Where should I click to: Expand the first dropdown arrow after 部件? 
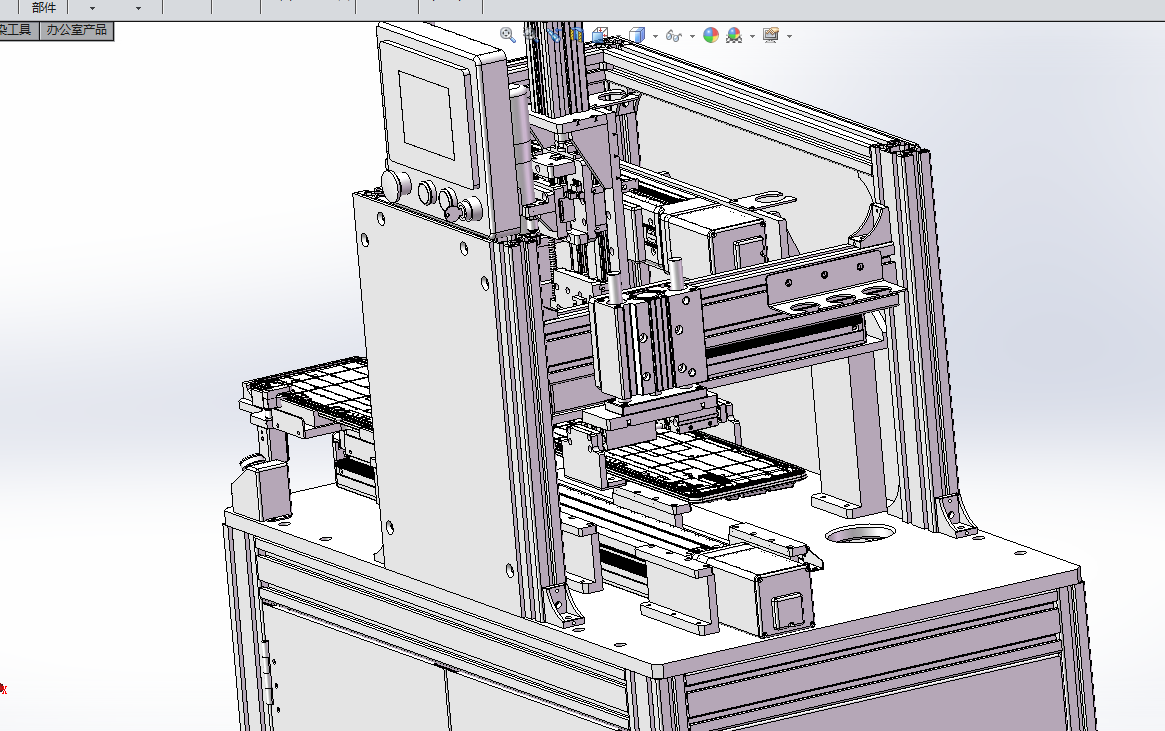(x=92, y=8)
